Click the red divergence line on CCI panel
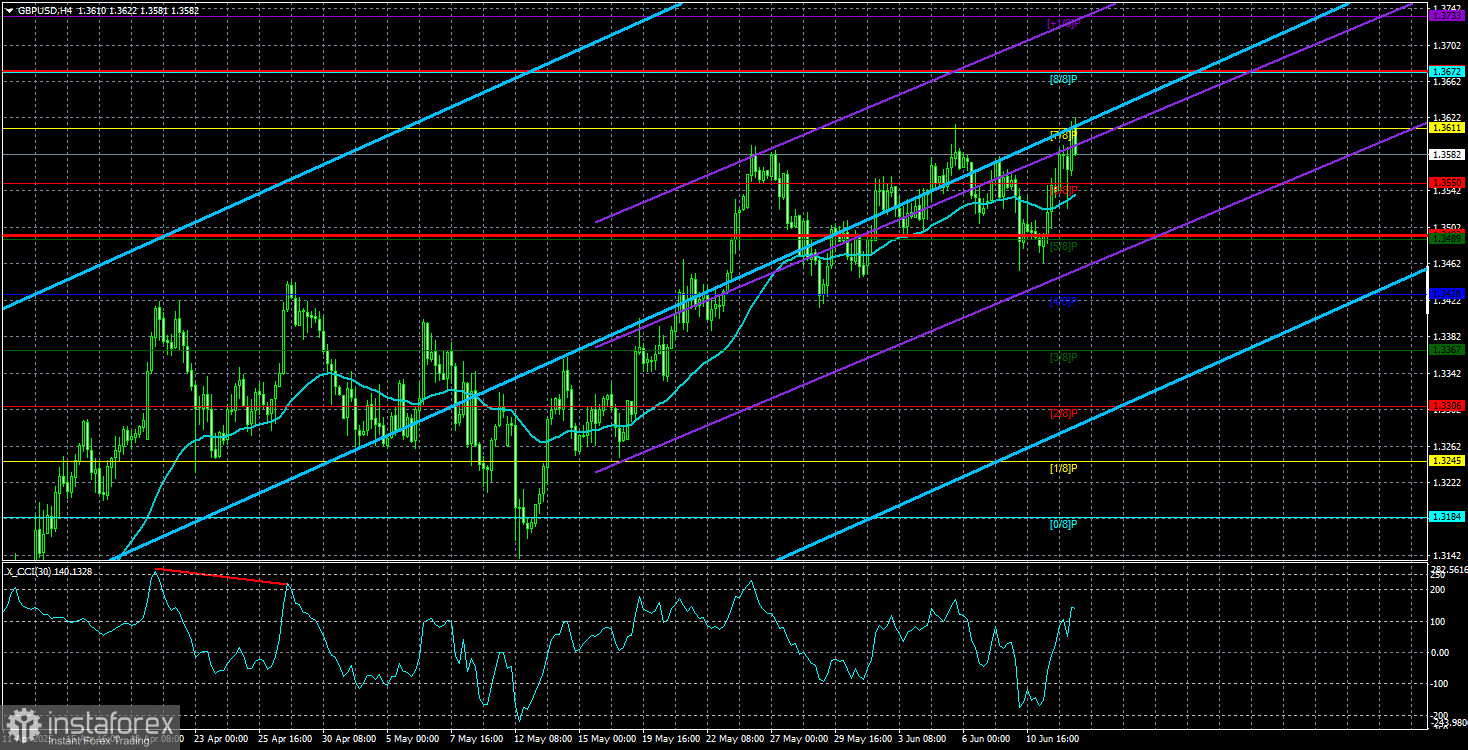The image size is (1468, 750). 222,577
